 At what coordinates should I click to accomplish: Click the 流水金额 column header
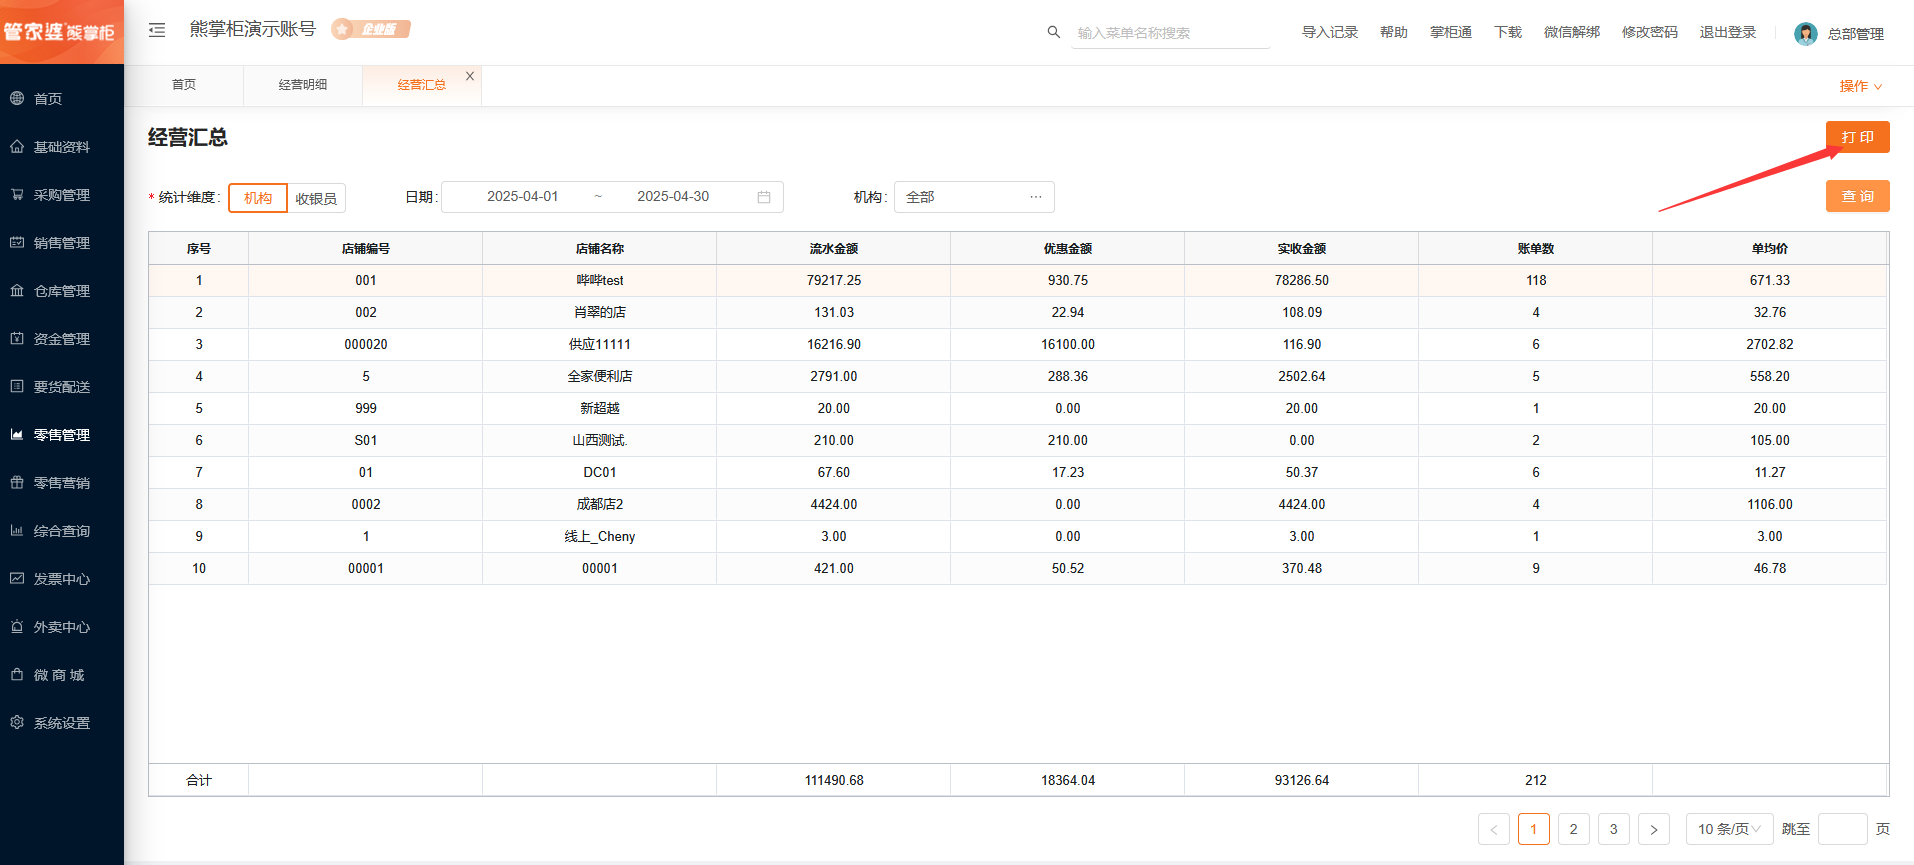833,249
